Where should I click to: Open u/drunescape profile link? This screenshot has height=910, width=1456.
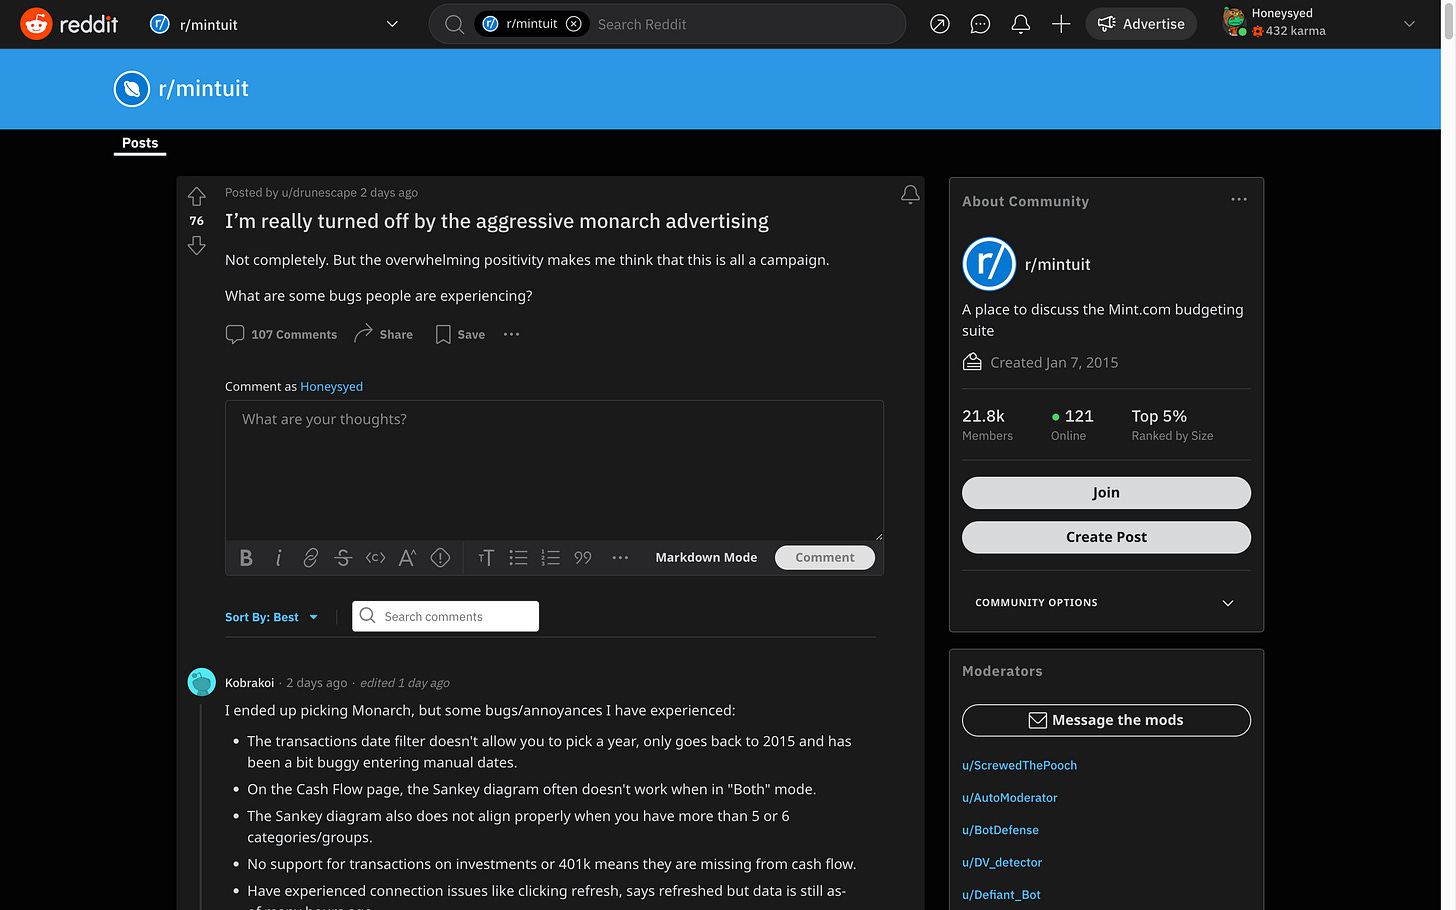(319, 193)
